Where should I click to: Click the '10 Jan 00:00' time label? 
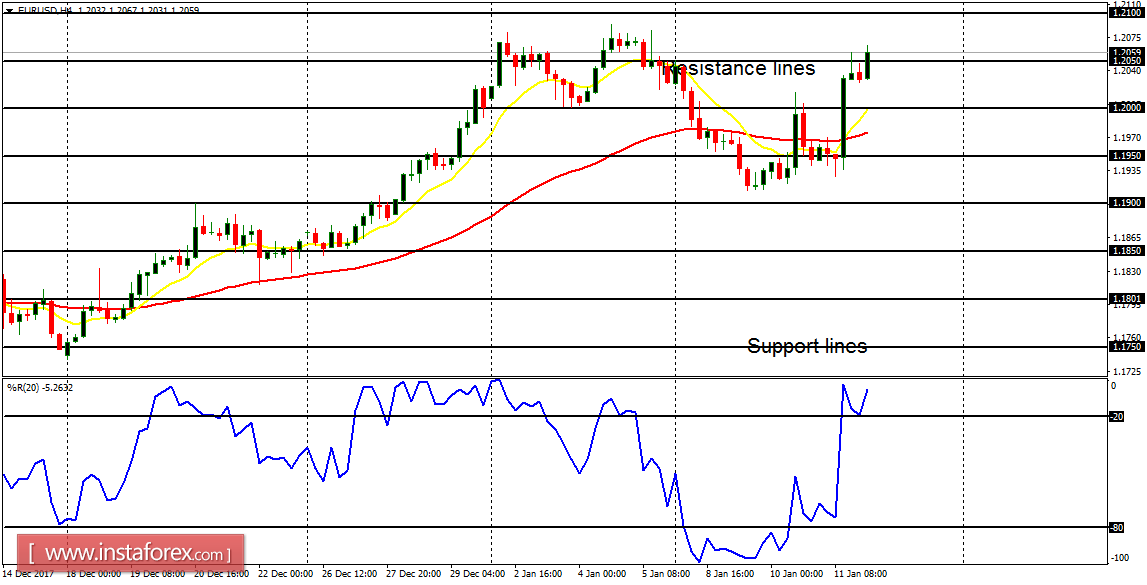point(795,574)
